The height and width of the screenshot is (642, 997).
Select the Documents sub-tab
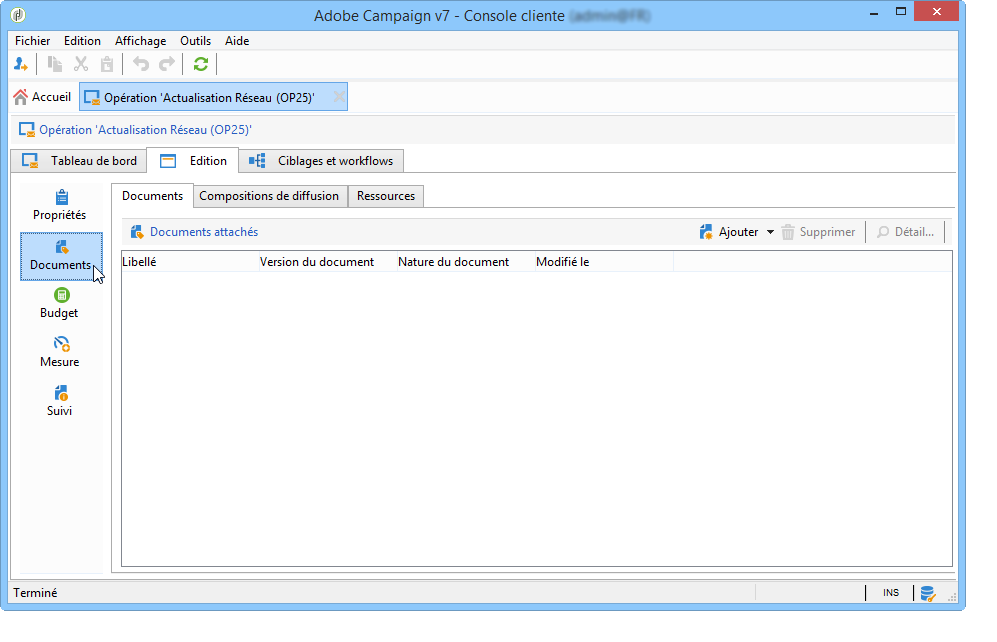[x=153, y=196]
